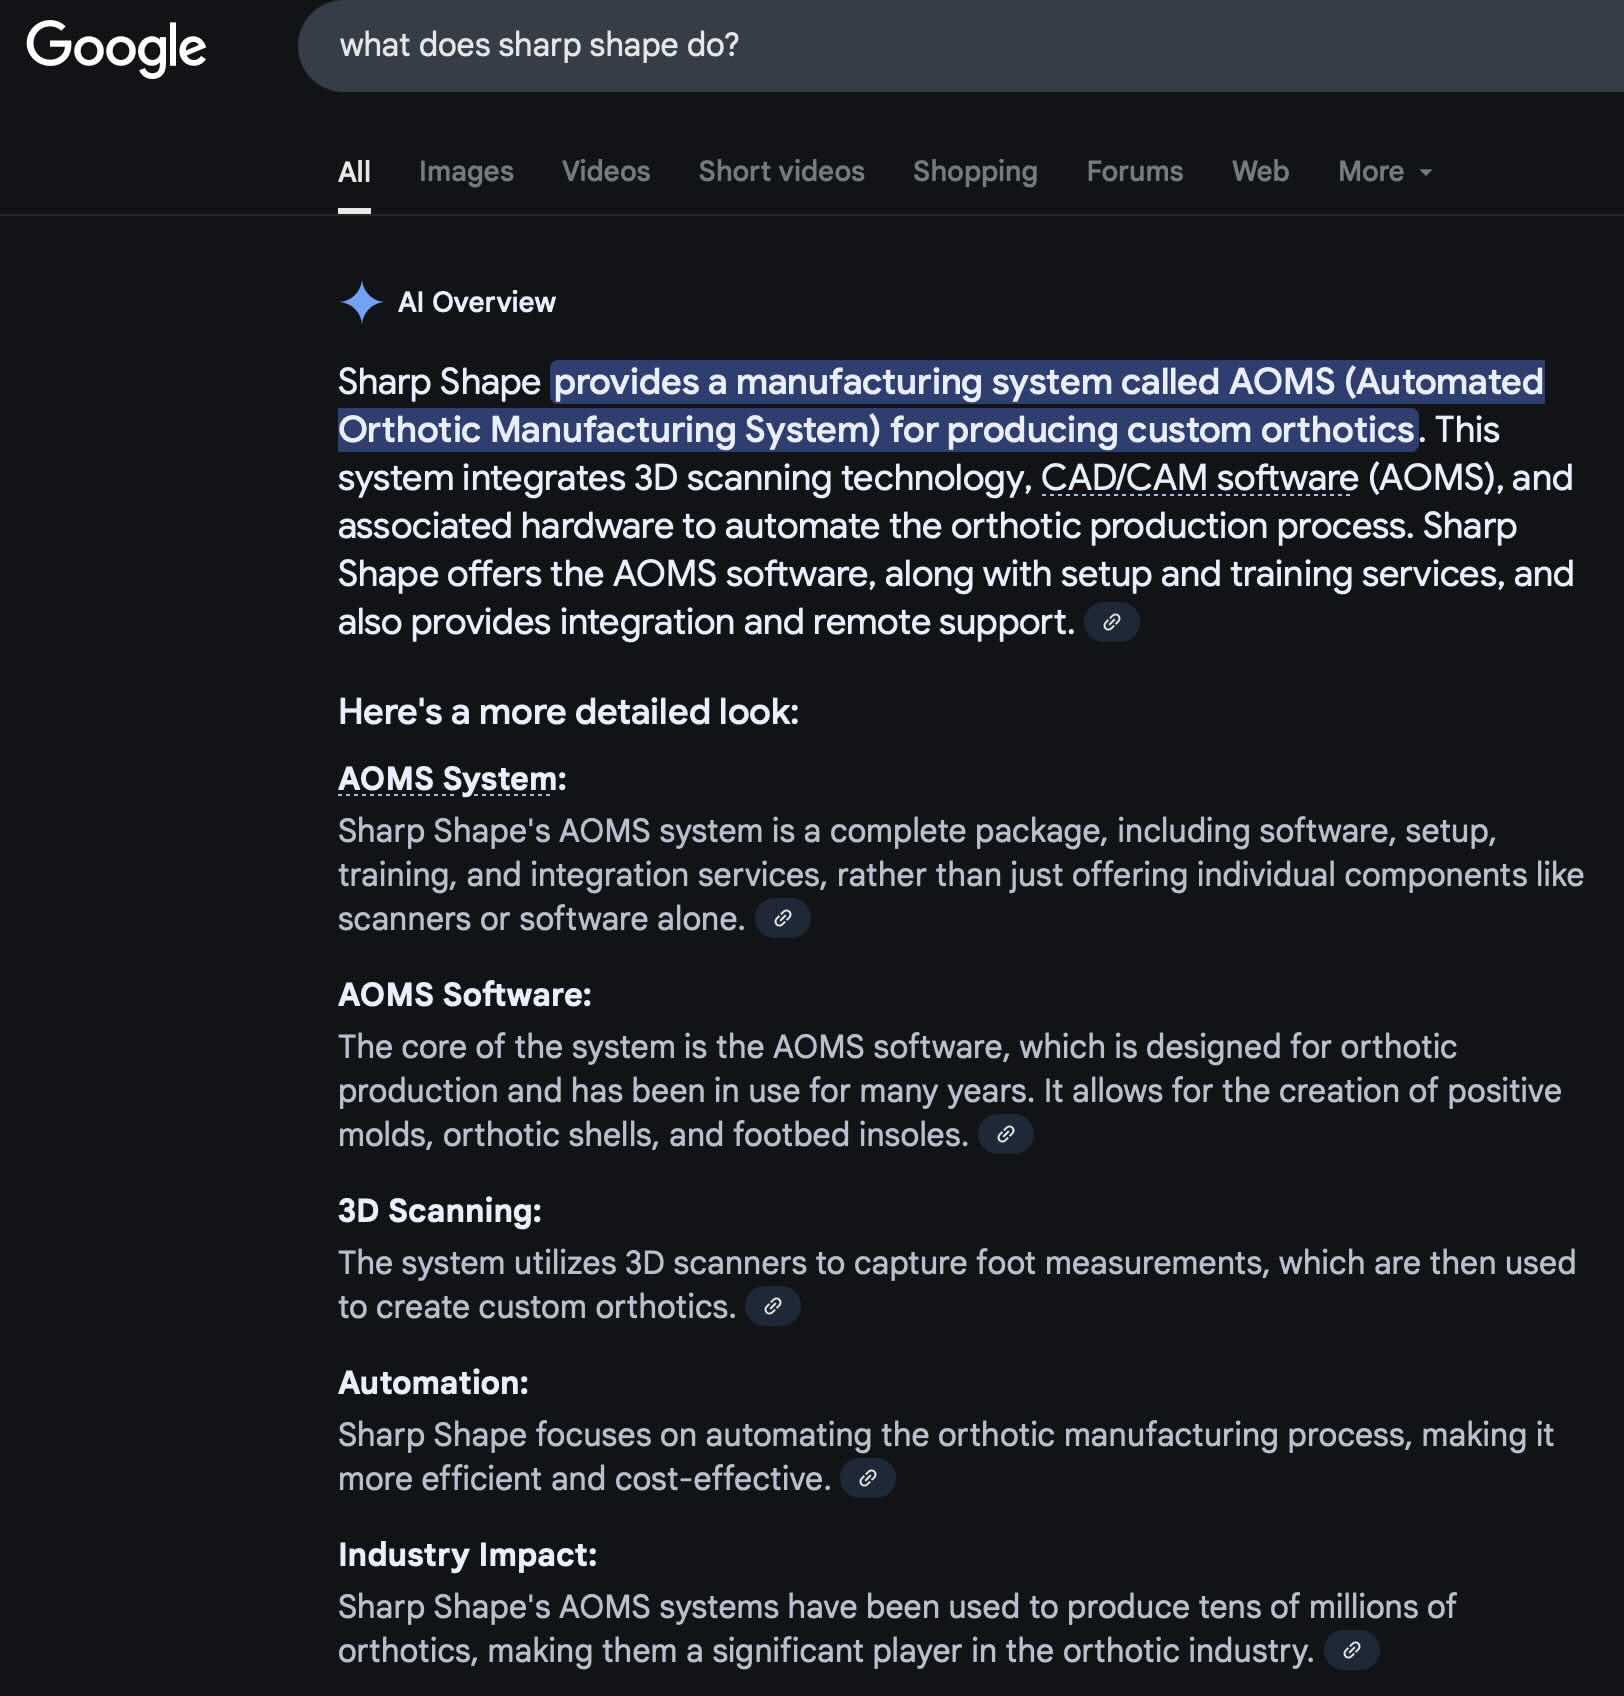Click into the search query input field
Screen dimensions: 1624x1696
point(960,46)
